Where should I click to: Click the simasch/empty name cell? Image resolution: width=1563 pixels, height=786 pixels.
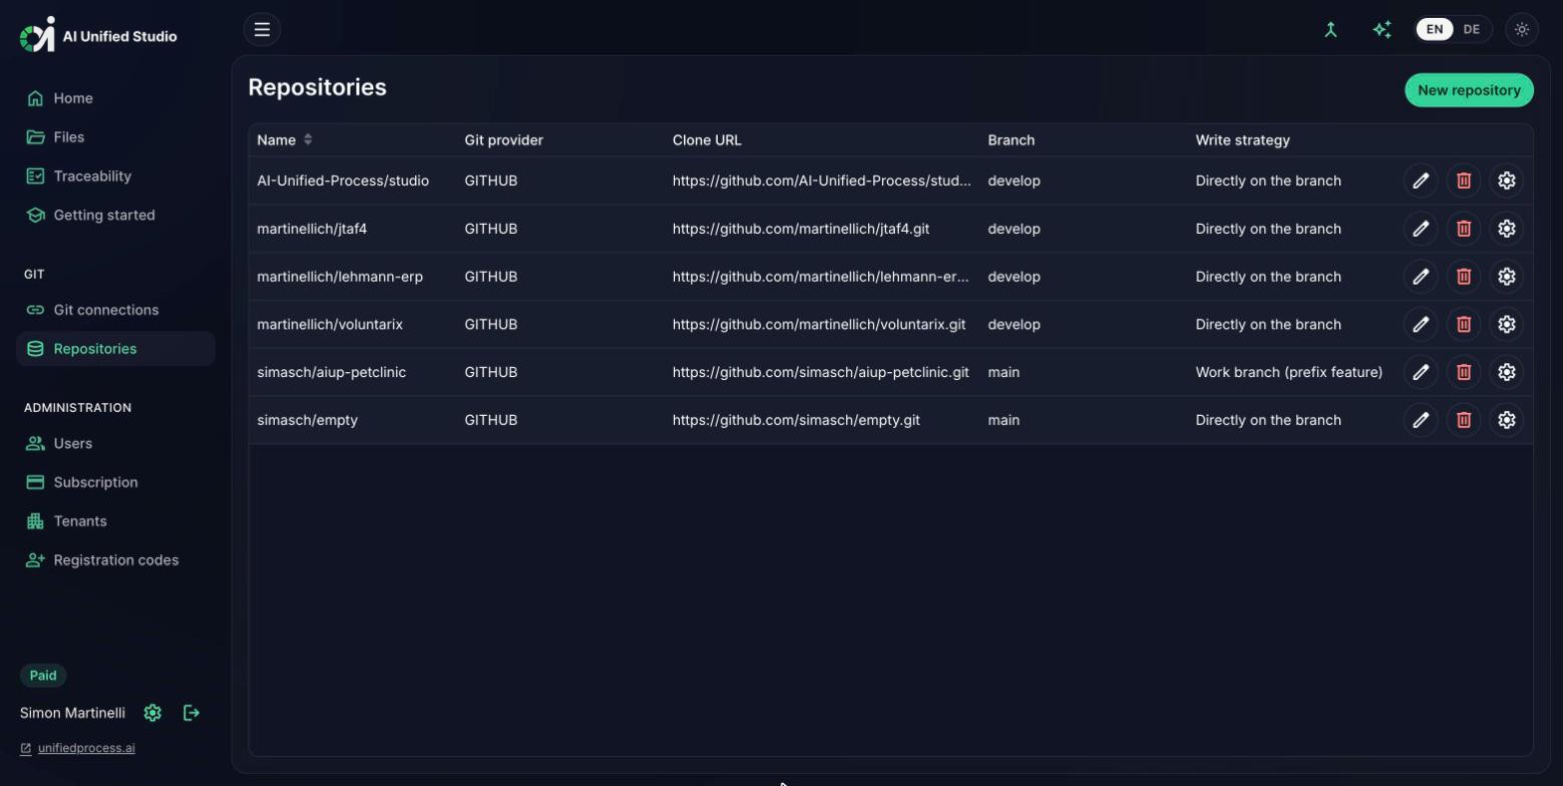click(x=307, y=420)
